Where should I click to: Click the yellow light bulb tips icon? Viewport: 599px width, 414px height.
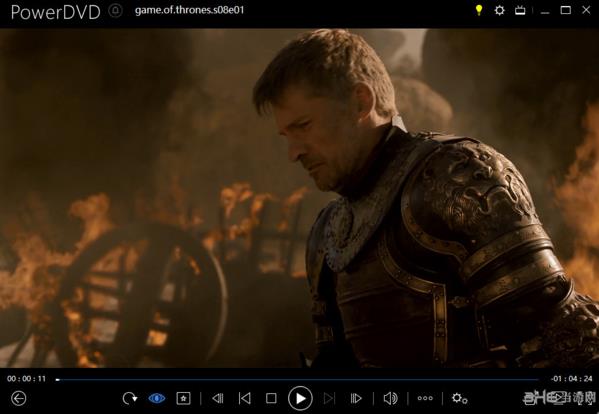479,10
